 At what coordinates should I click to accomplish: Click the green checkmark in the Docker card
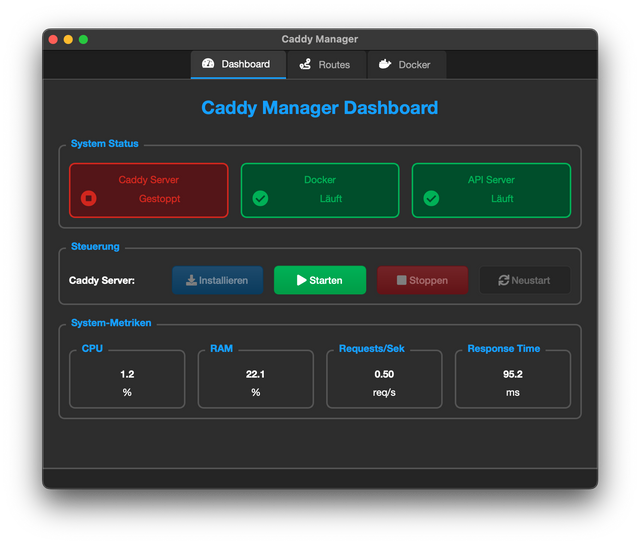[x=260, y=198]
